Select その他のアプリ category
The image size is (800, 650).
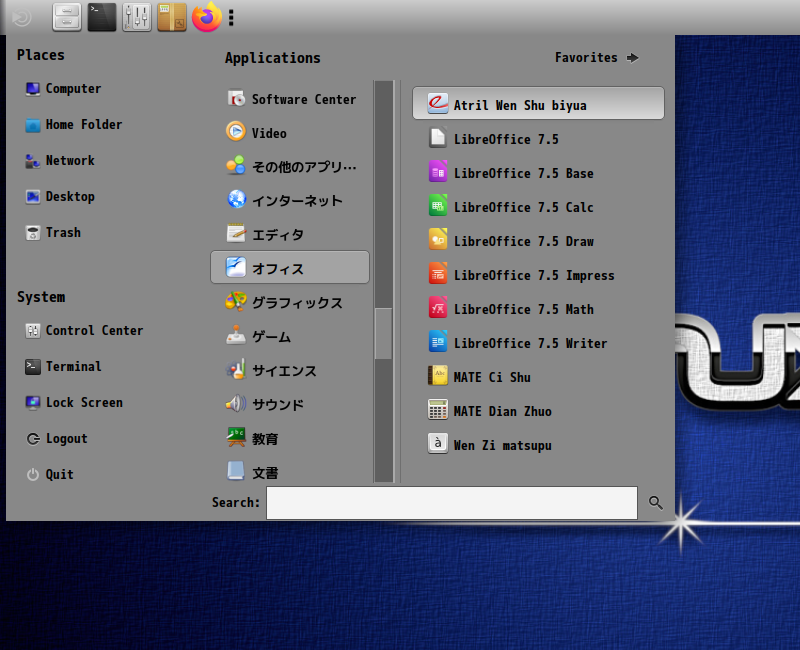click(x=290, y=167)
